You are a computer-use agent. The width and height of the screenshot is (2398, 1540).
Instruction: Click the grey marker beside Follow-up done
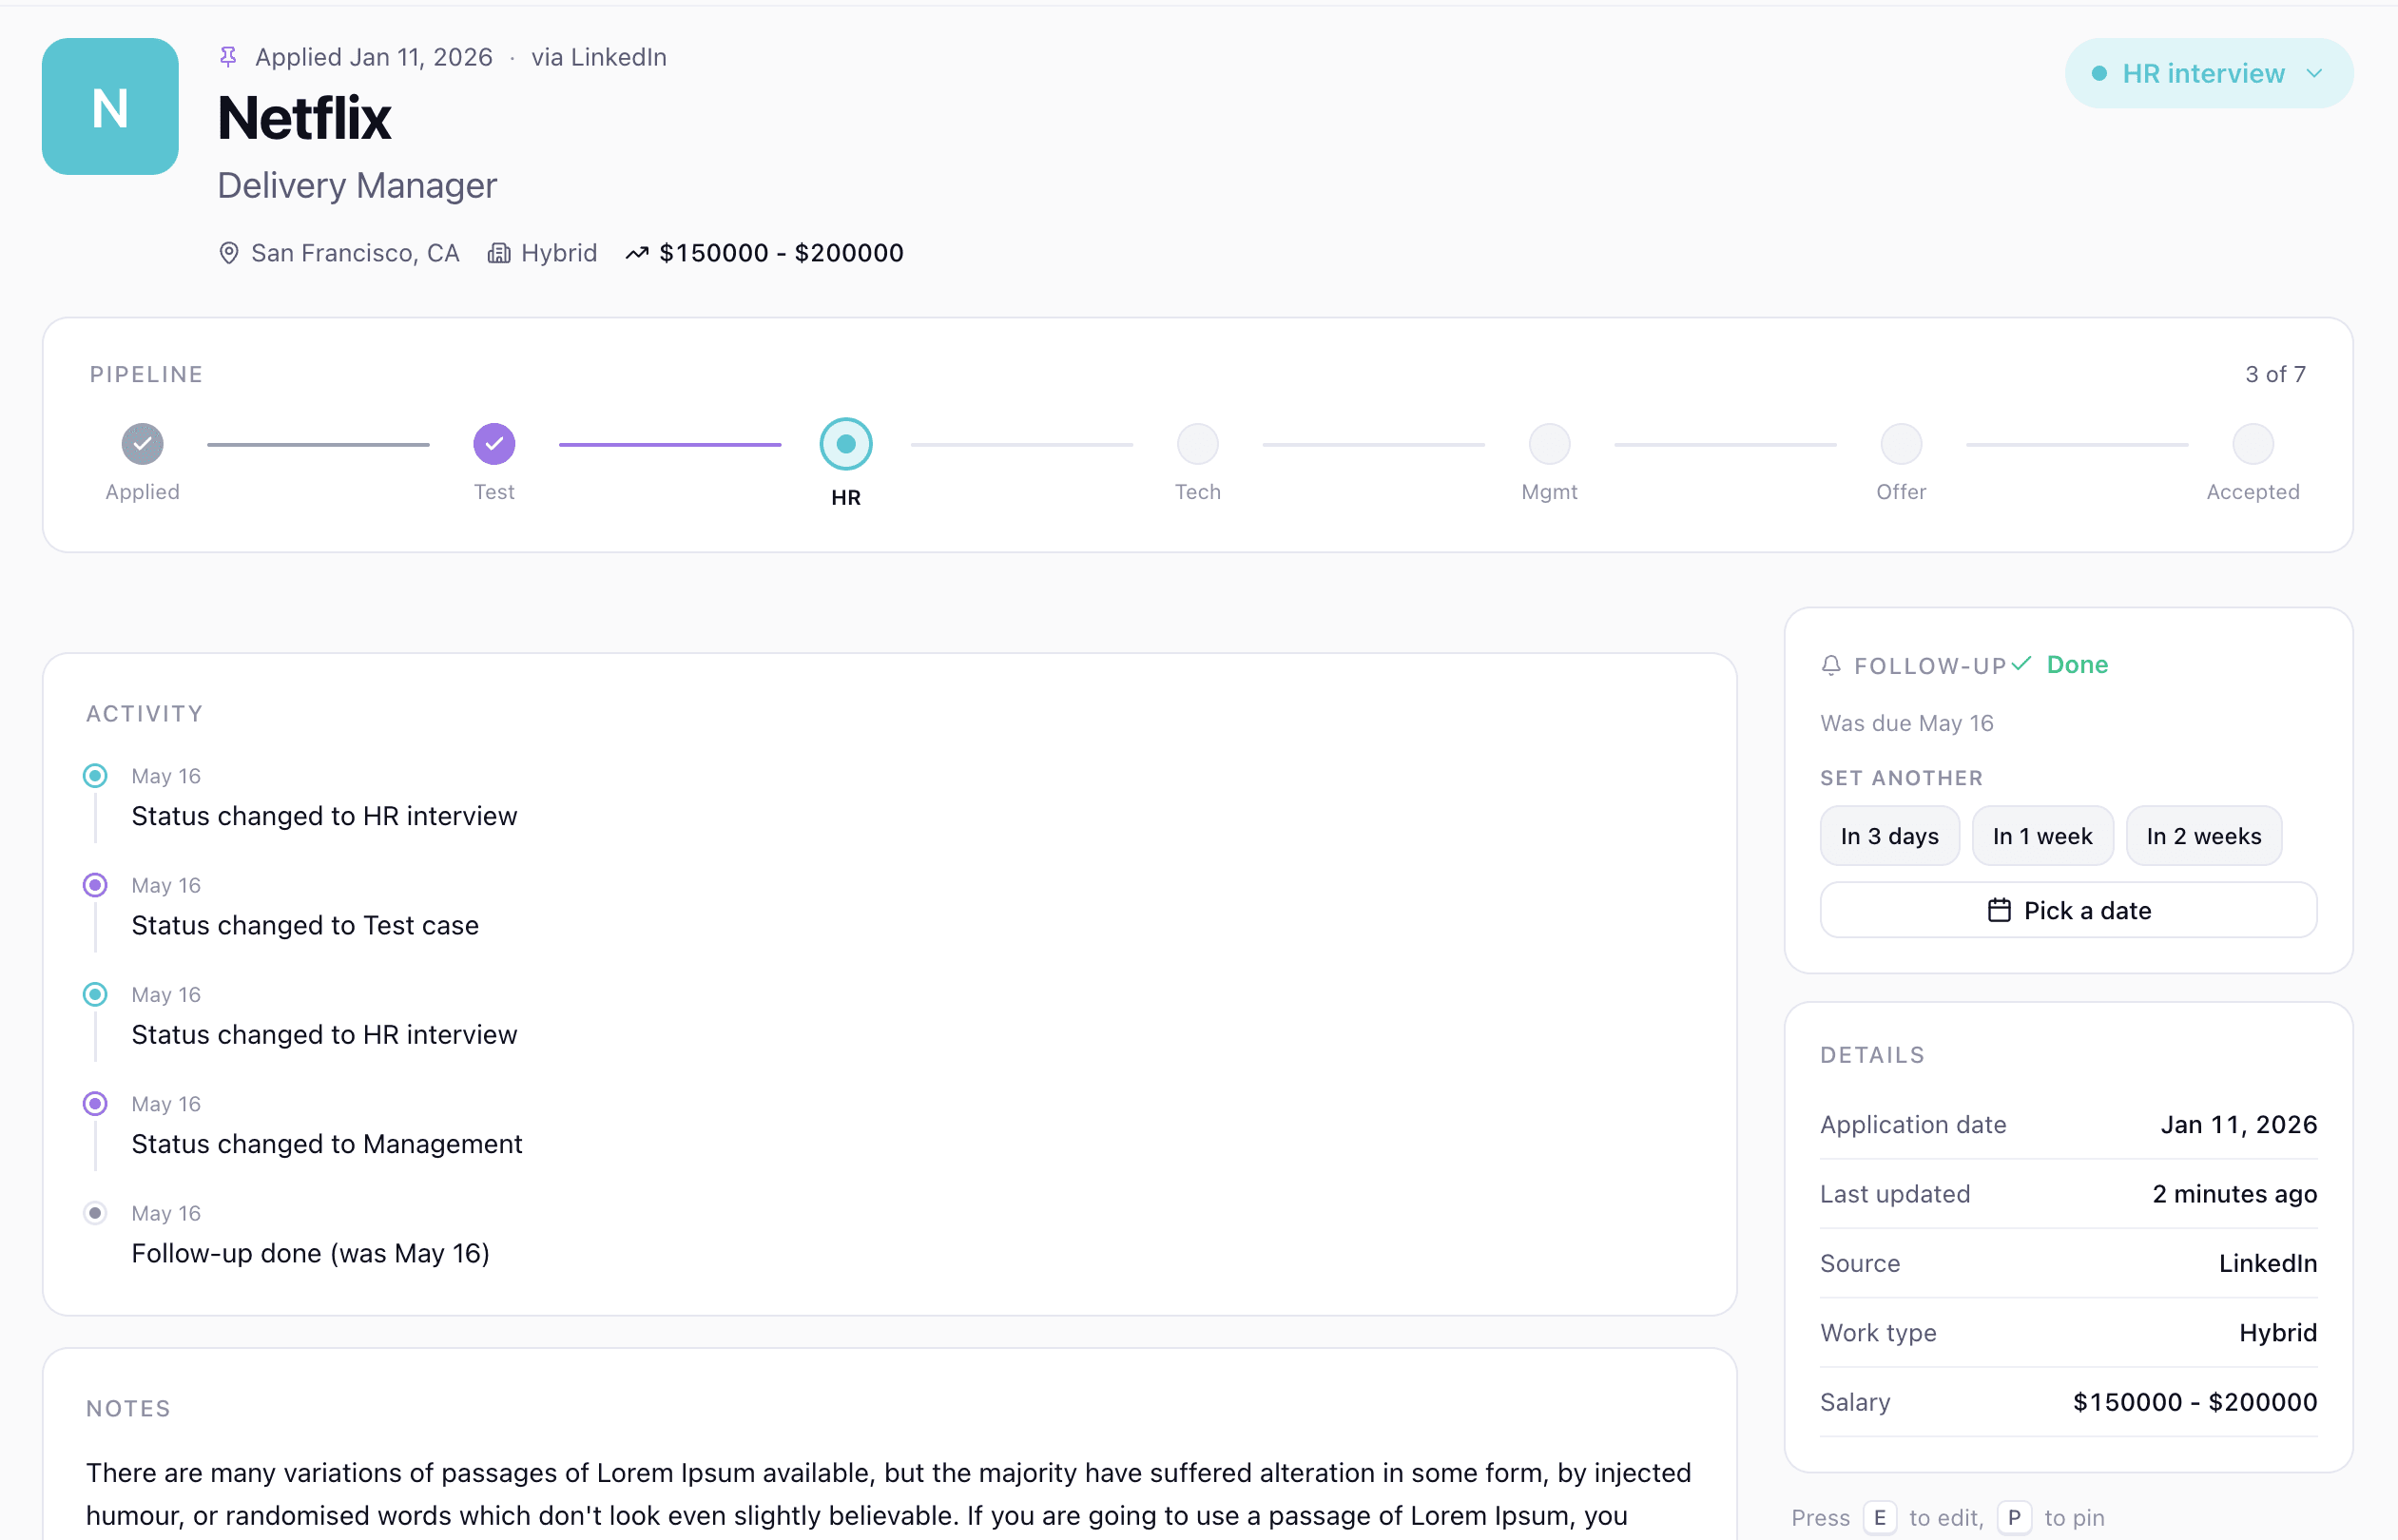(95, 1213)
